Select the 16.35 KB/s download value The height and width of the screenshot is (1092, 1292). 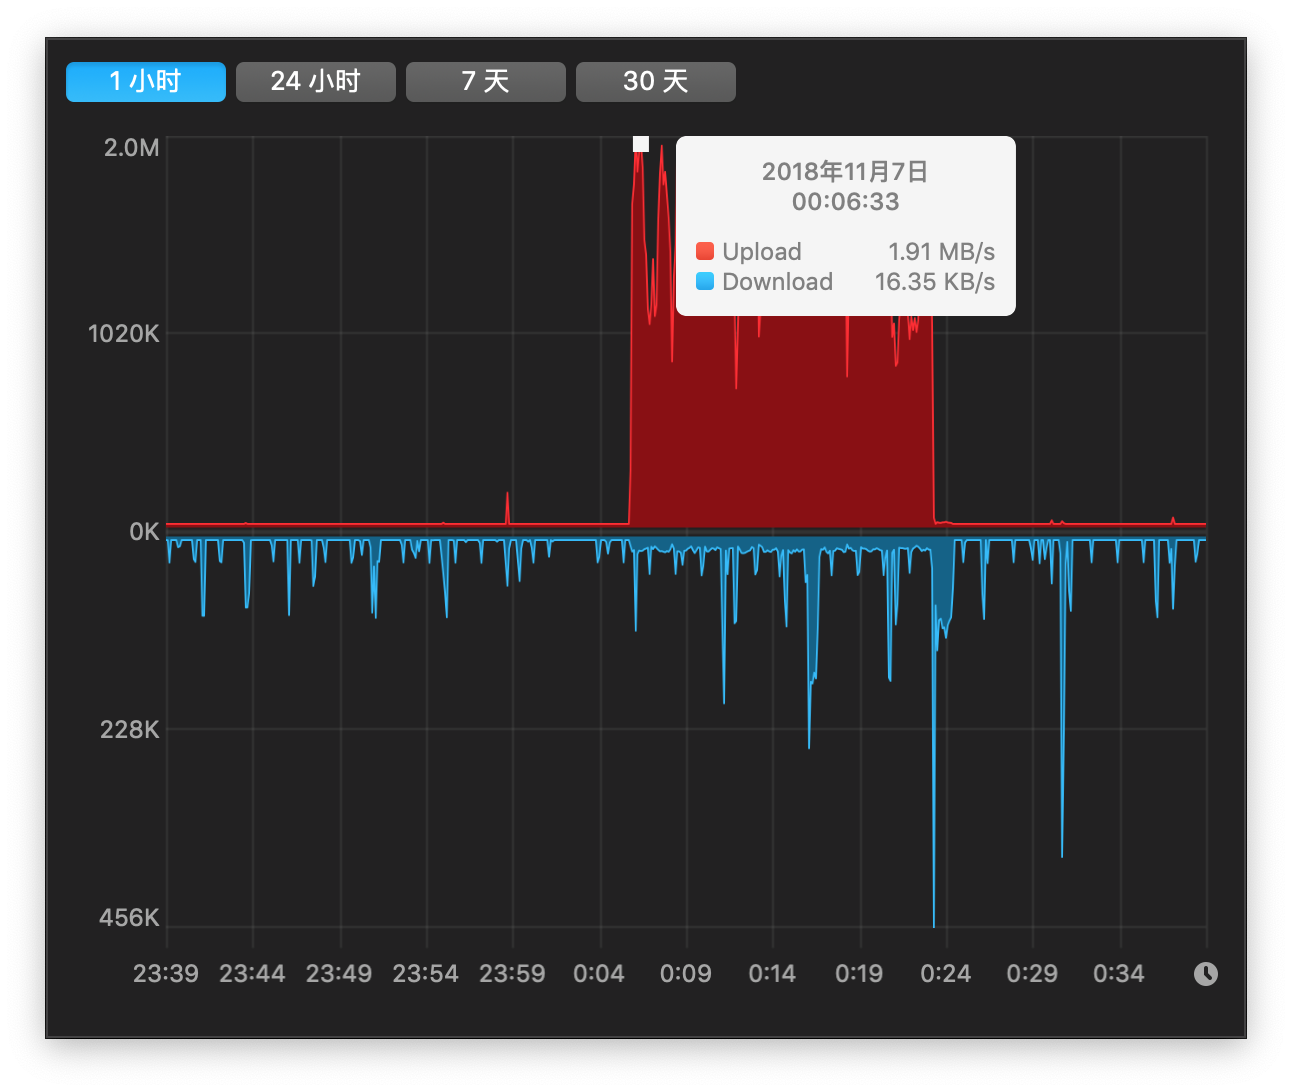point(934,282)
